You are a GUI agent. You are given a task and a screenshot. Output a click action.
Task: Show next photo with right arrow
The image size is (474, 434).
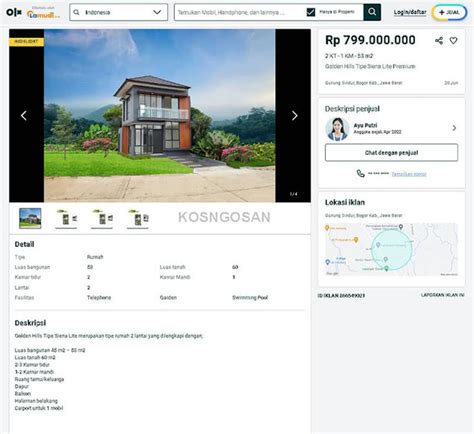294,116
